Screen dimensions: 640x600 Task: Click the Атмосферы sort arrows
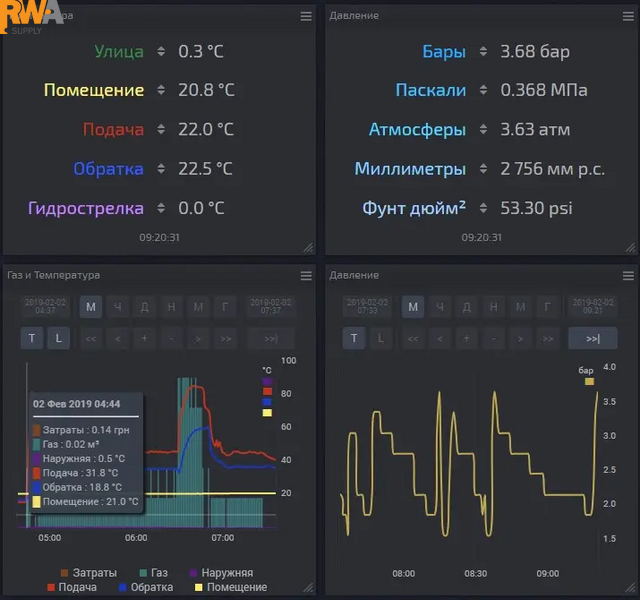(x=483, y=129)
